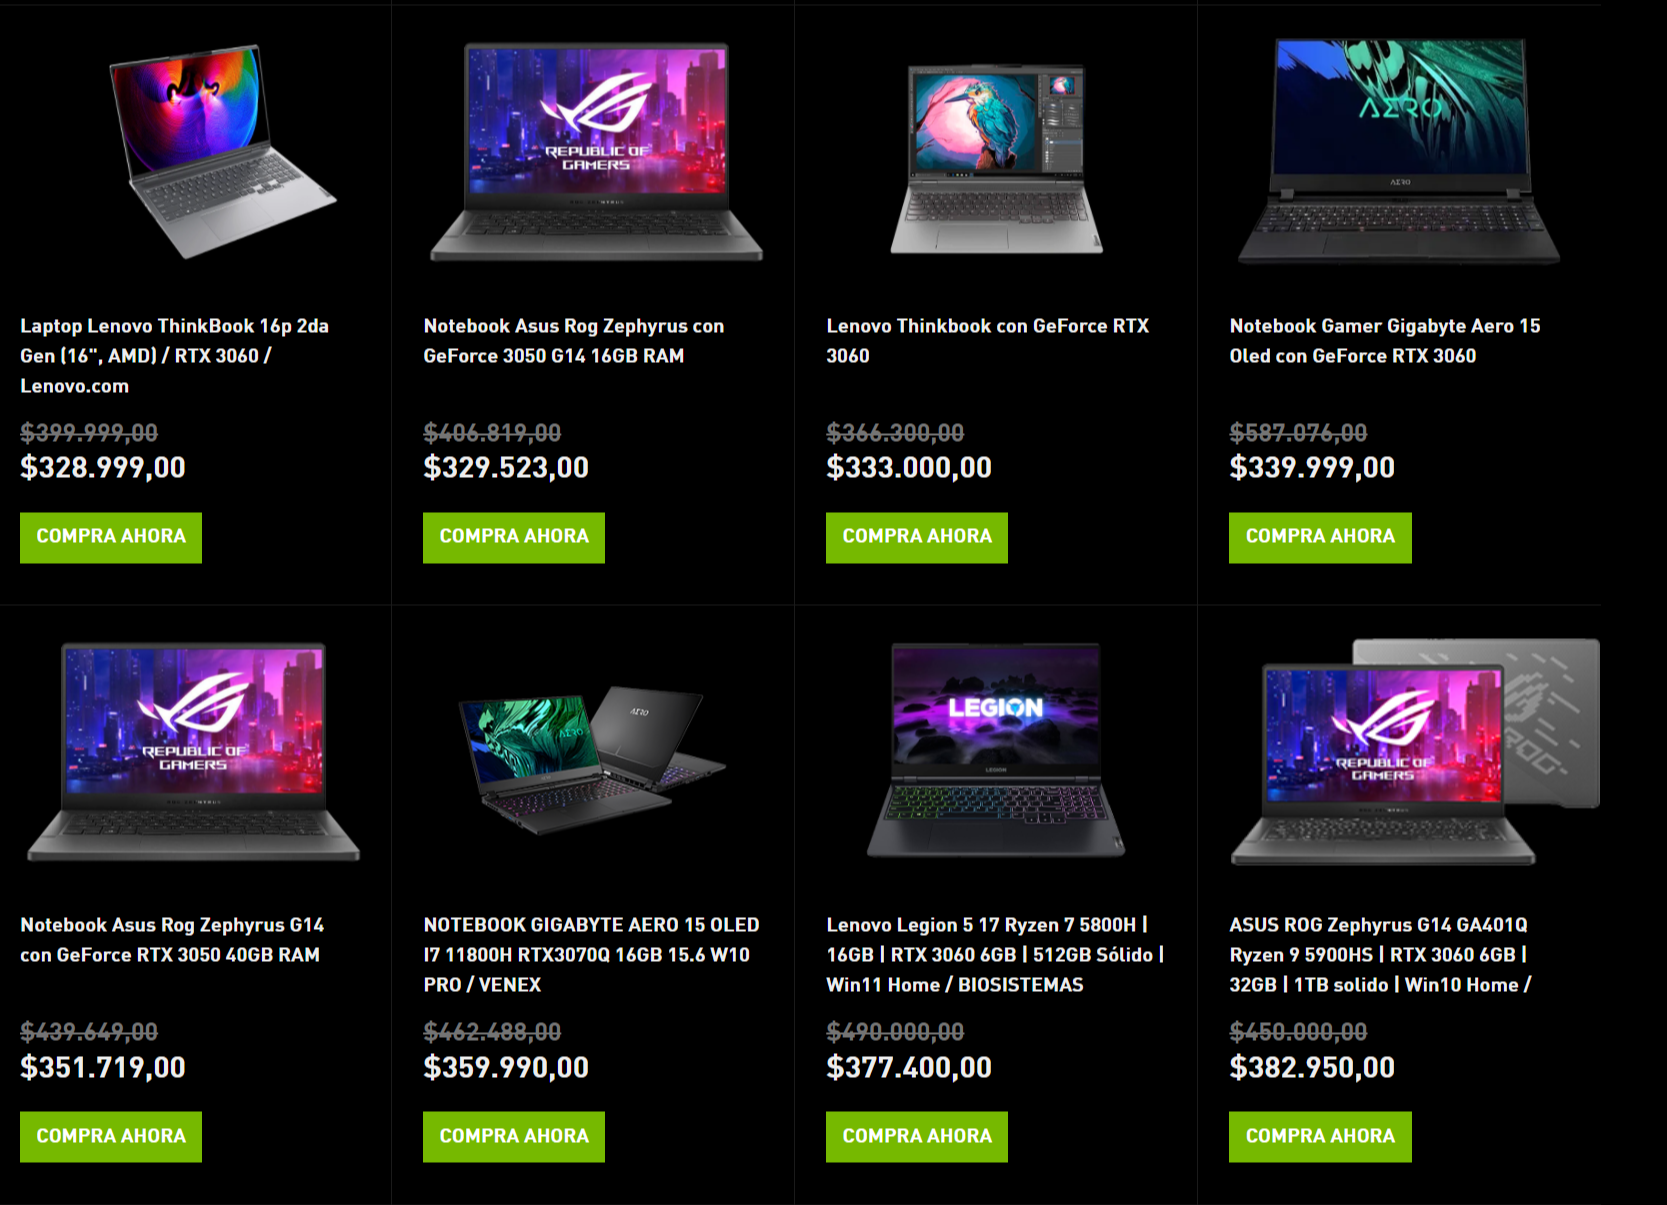1667x1205 pixels.
Task: Open Zephyrus G14 40GB RAM laptop image
Action: (193, 751)
